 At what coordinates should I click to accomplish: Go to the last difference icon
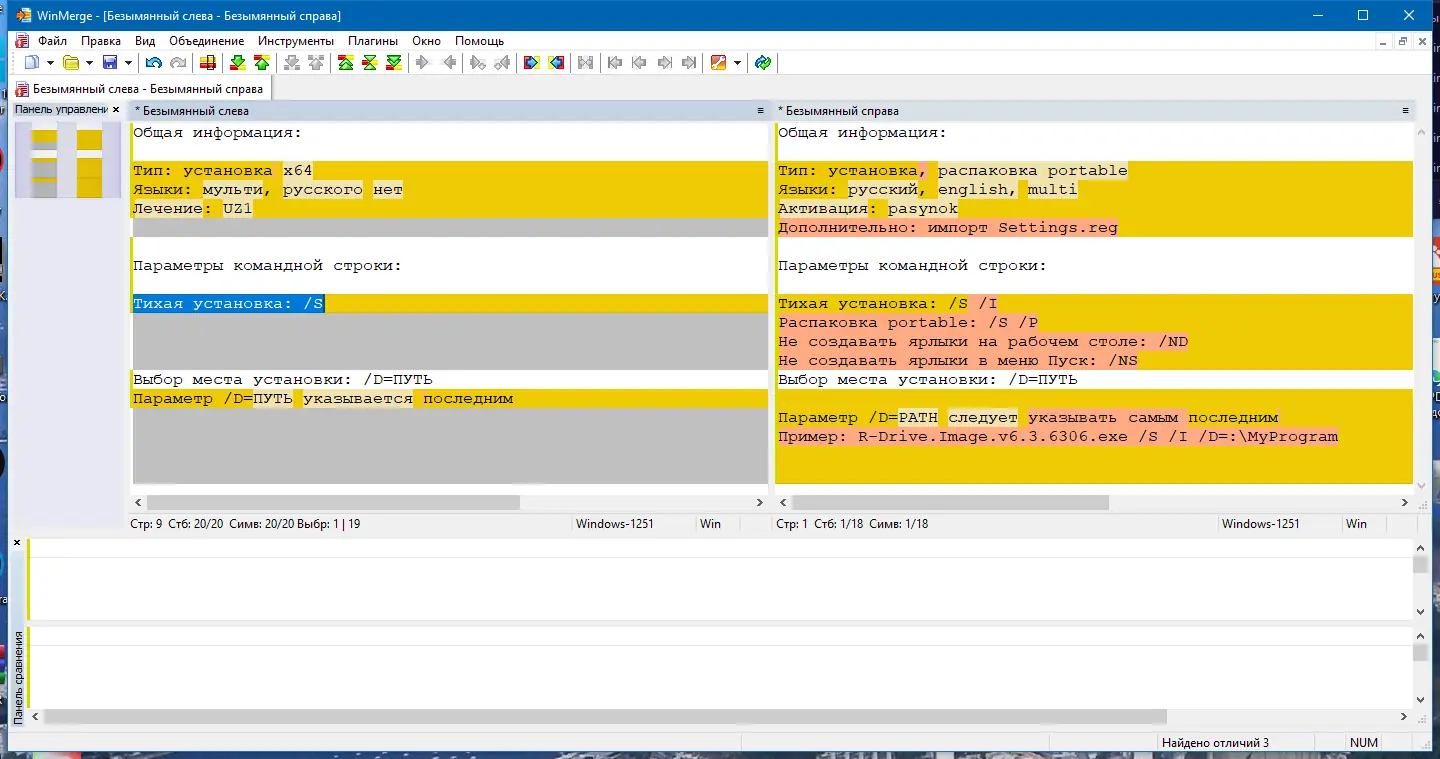coord(394,63)
